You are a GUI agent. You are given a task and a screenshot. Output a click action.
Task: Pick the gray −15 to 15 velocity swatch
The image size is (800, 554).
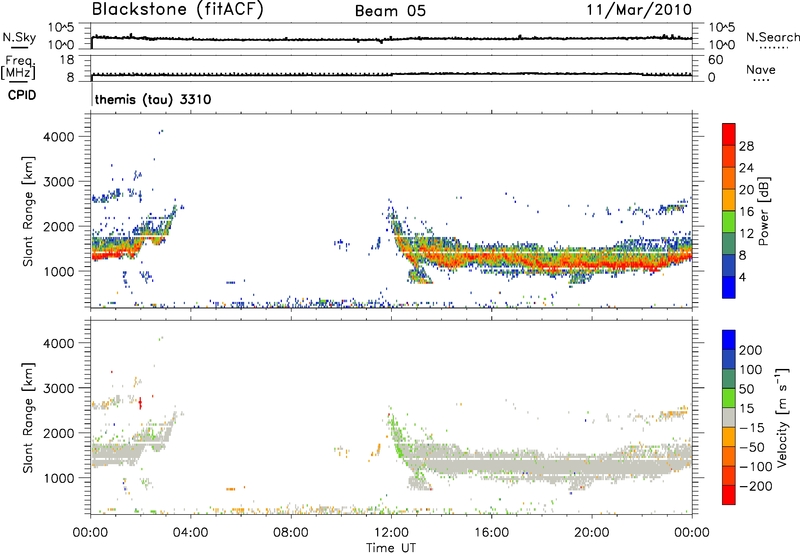coord(729,417)
